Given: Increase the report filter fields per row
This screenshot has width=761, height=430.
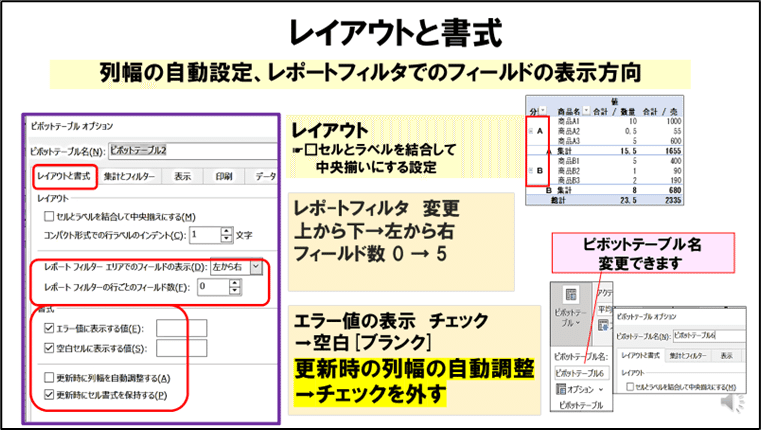Looking at the screenshot, I should (x=235, y=283).
